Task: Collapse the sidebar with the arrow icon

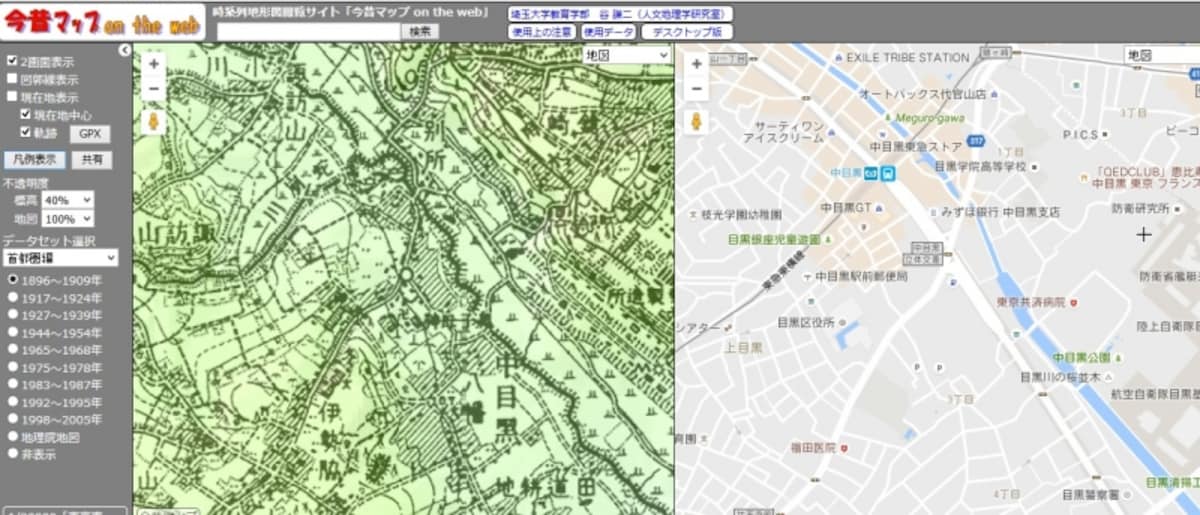Action: 124,49
